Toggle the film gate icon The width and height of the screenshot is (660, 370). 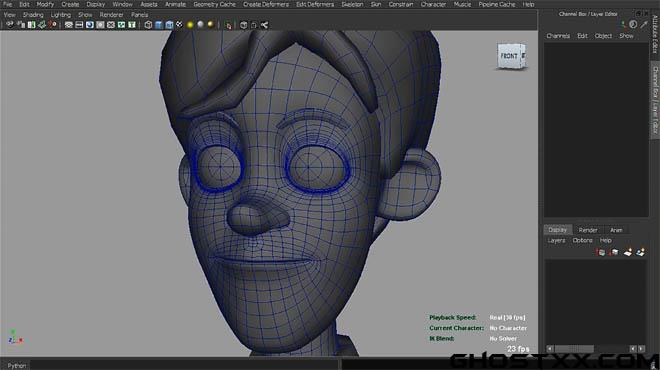[79, 25]
